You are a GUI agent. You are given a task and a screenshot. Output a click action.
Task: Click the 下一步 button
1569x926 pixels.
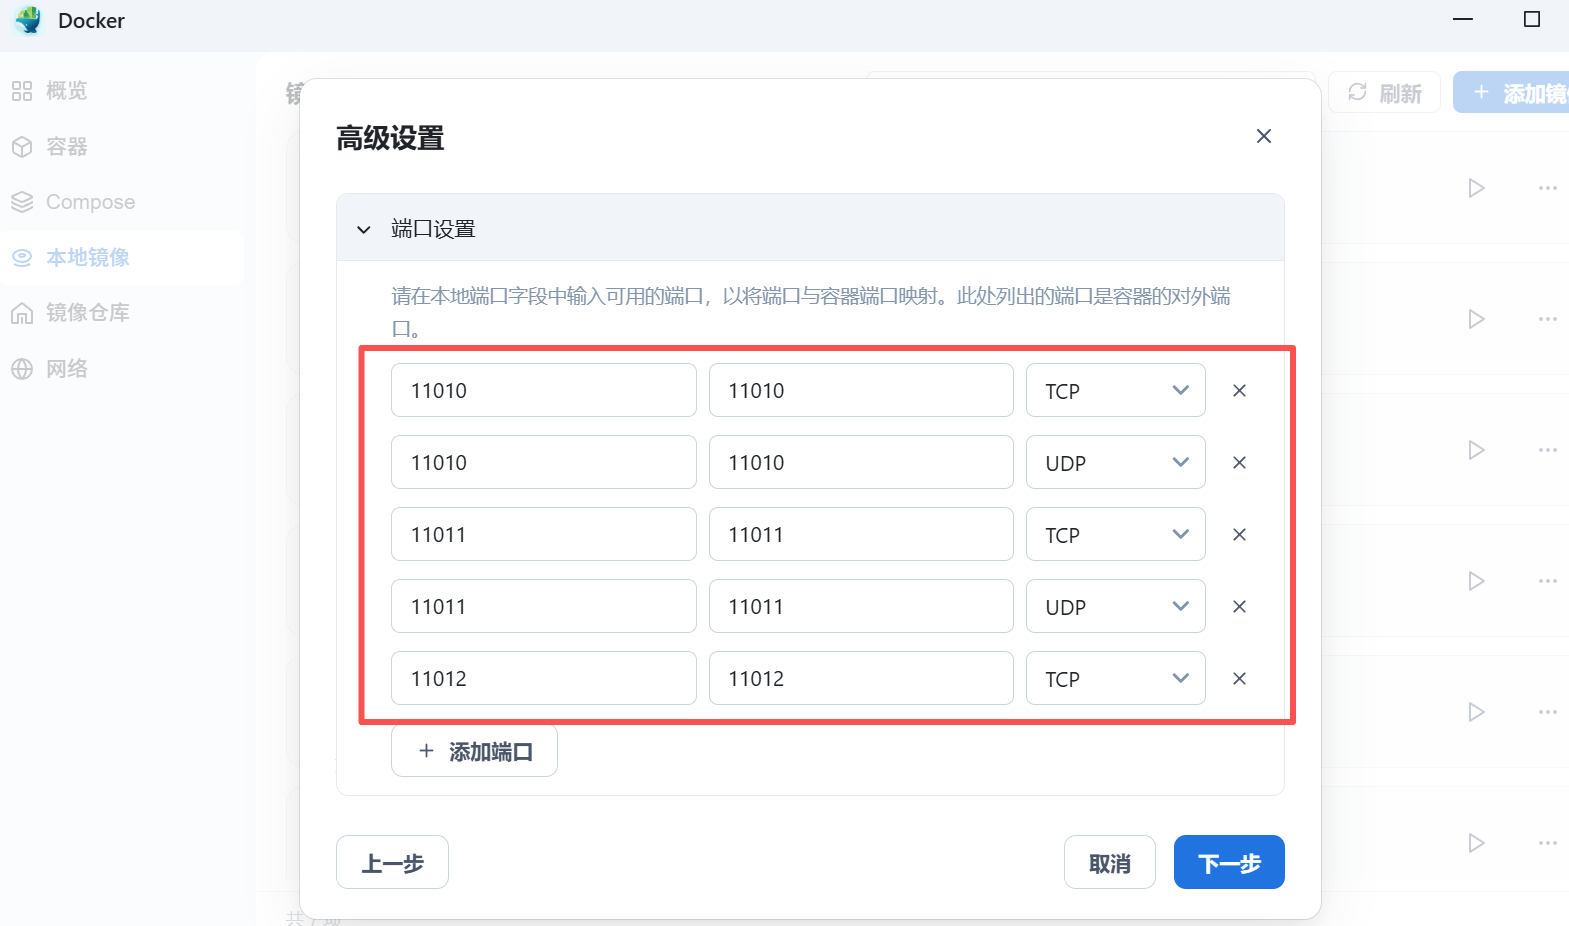click(1228, 863)
